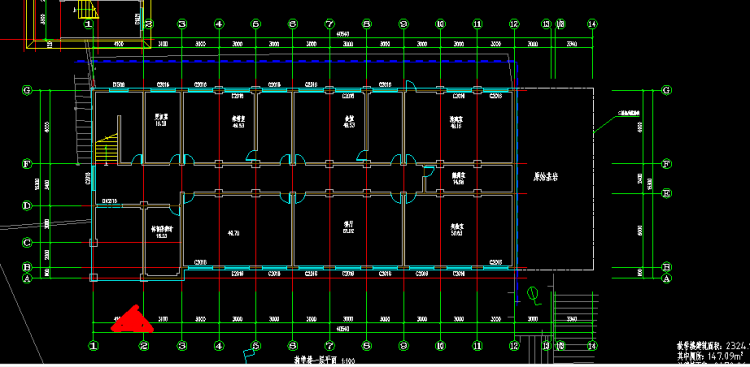Select the left-side axis bubble labeled D
Image resolution: width=750 pixels, height=367 pixels.
click(27, 206)
